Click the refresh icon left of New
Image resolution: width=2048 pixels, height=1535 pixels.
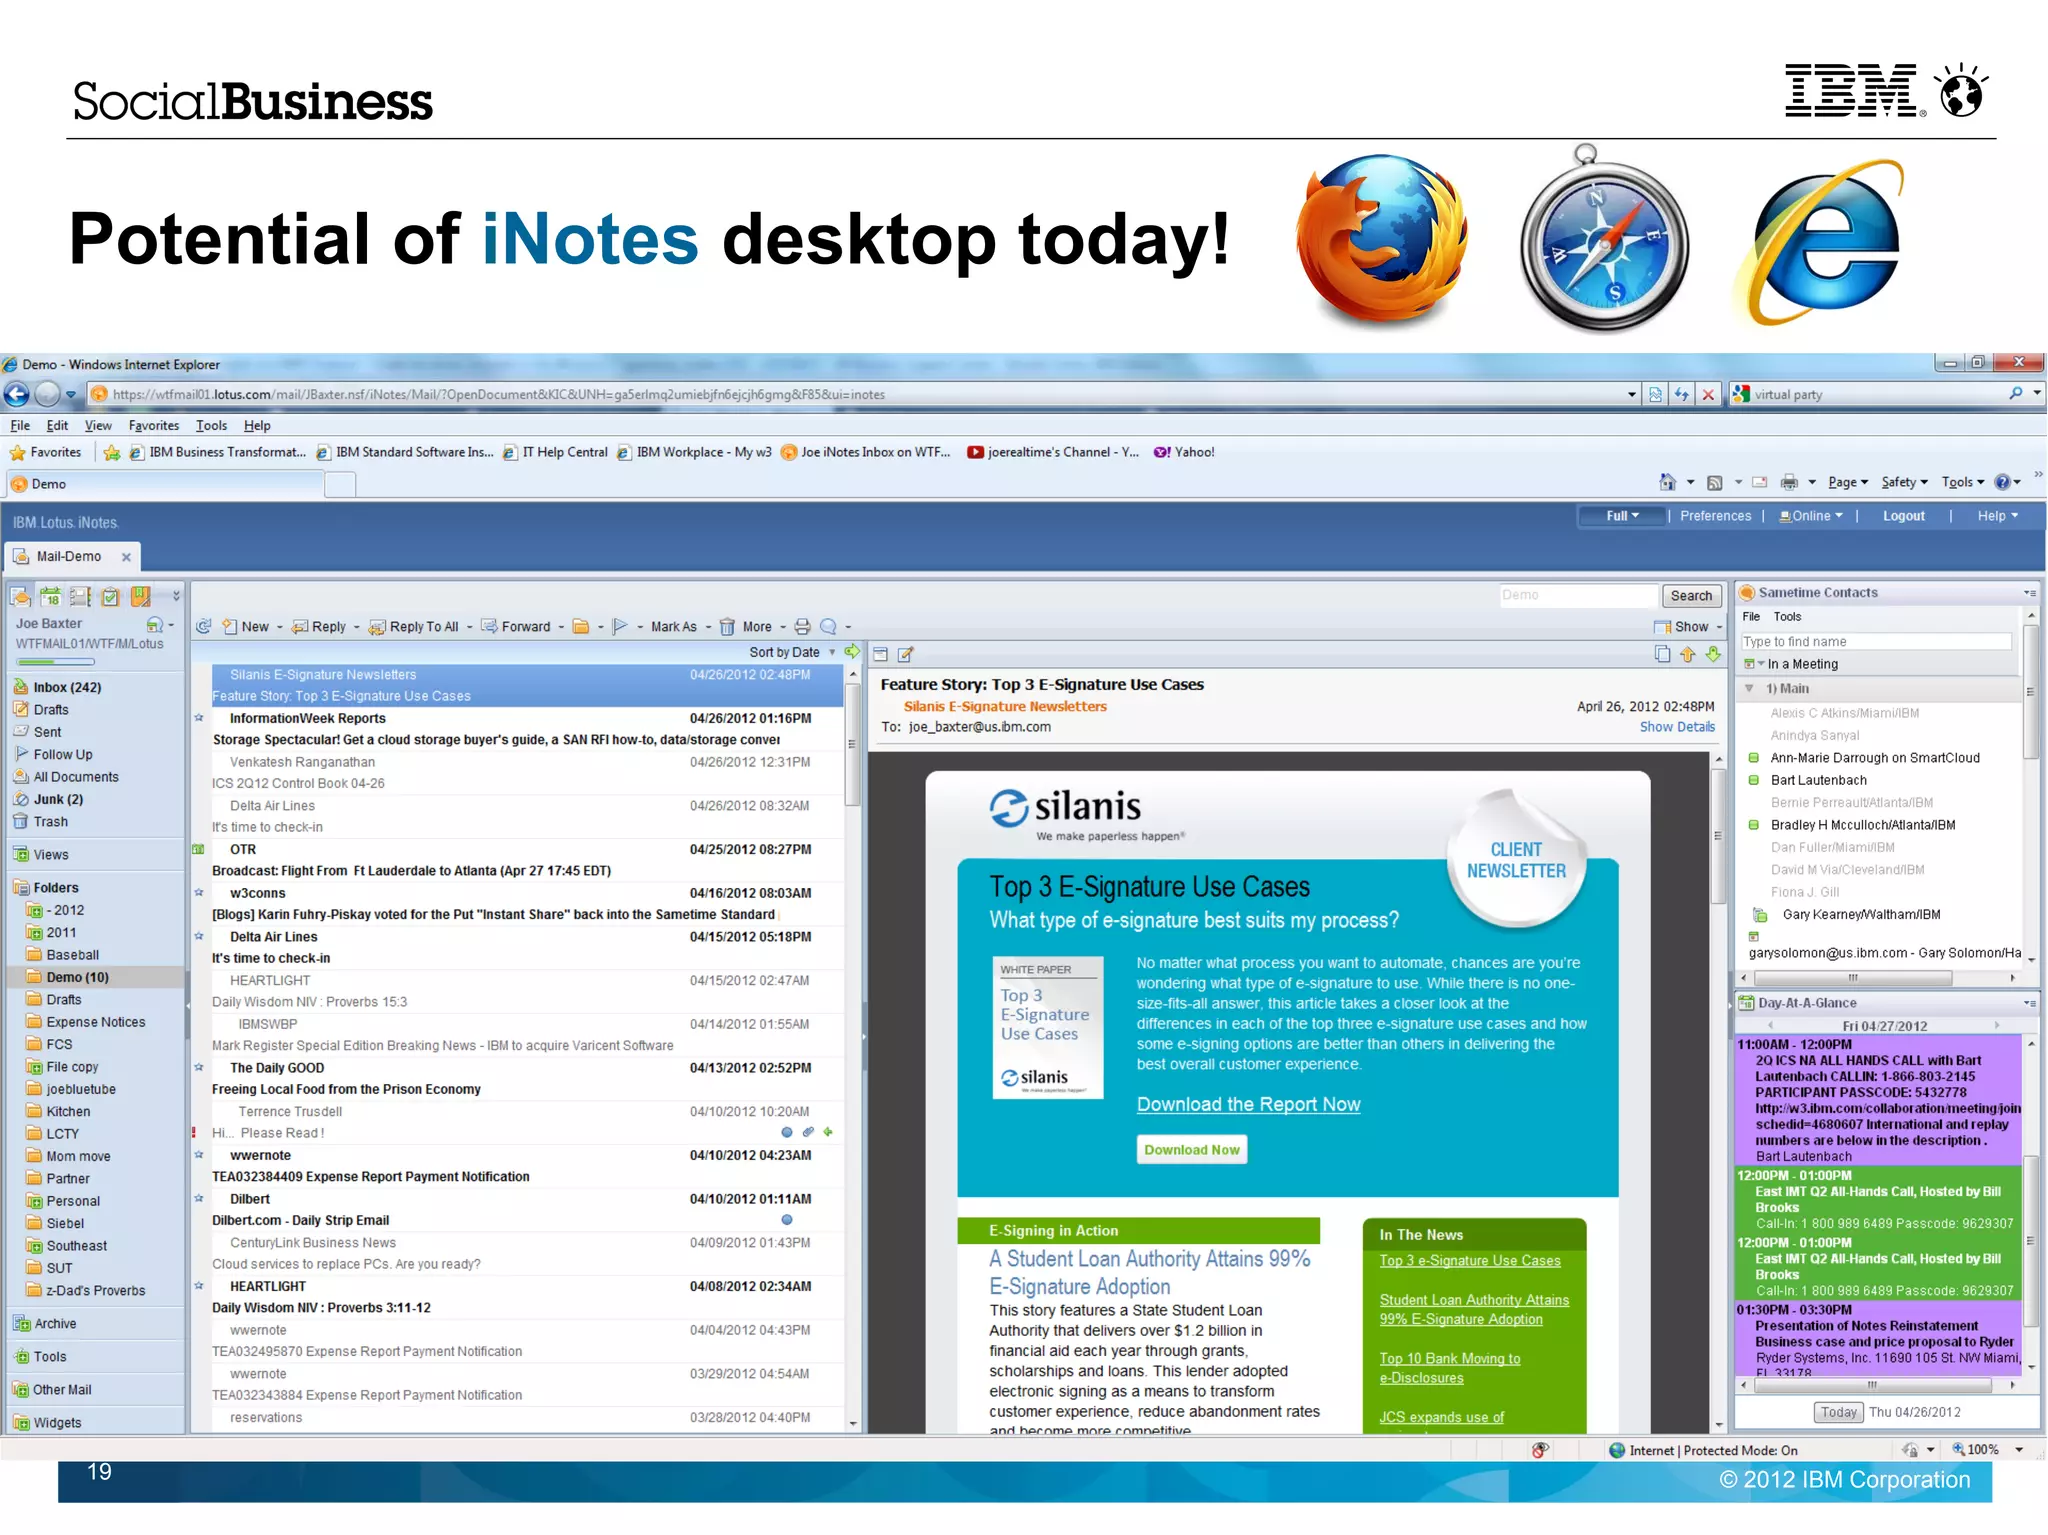tap(203, 627)
